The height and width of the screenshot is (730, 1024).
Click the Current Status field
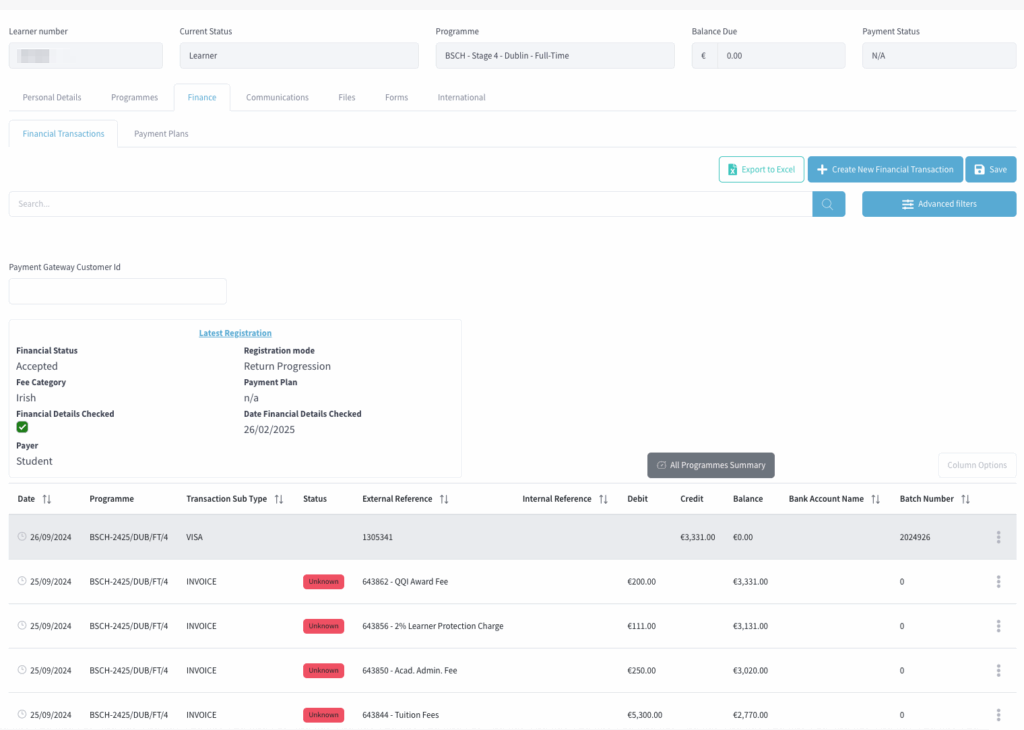pos(299,56)
